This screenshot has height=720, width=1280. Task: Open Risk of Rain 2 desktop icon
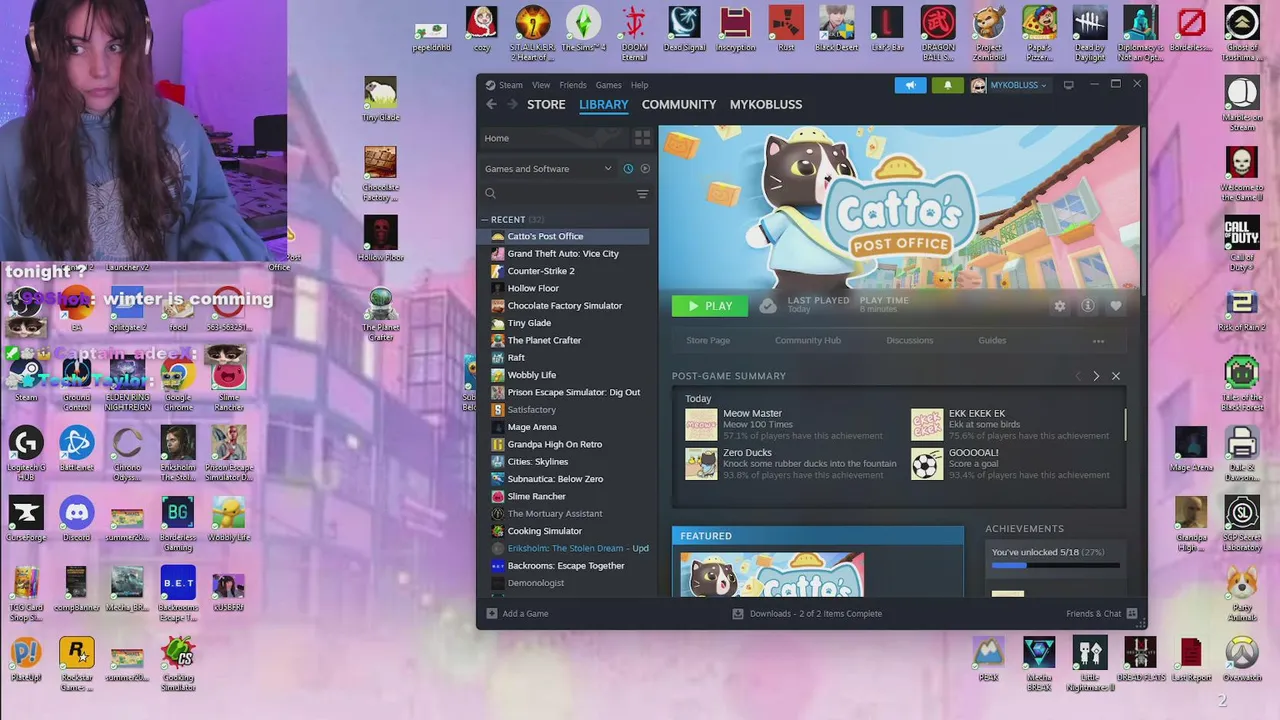(x=1242, y=310)
